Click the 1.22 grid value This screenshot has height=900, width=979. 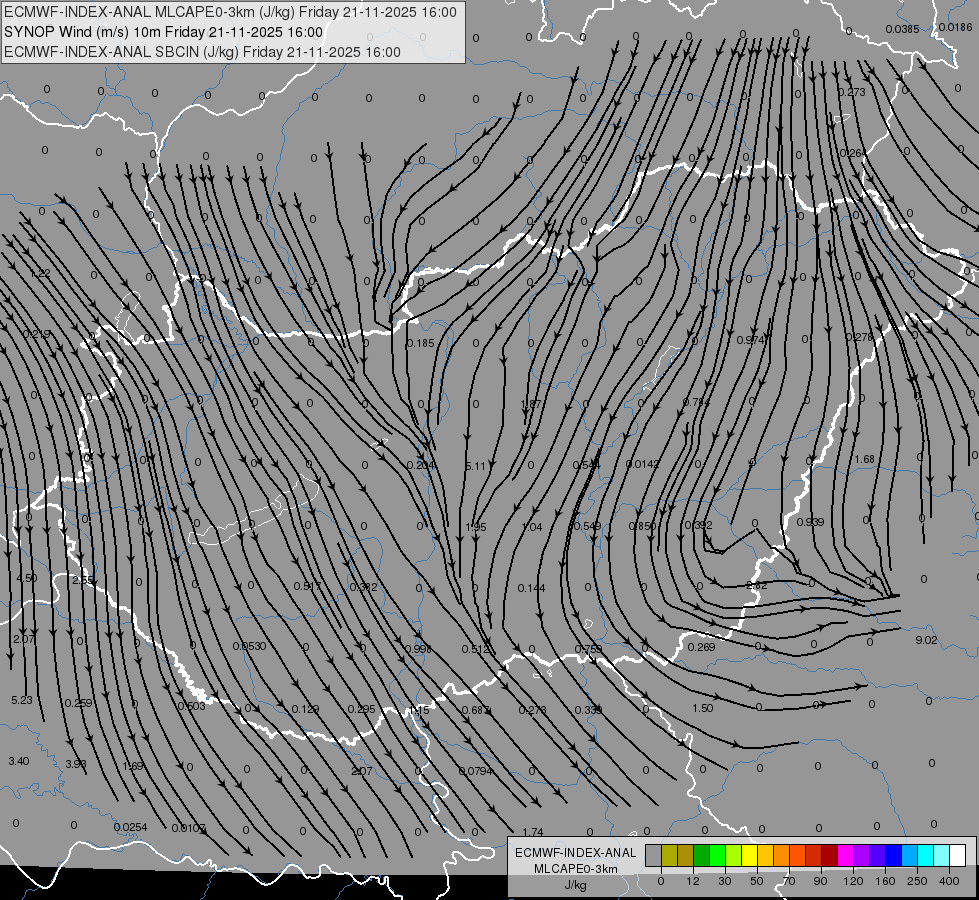point(40,273)
